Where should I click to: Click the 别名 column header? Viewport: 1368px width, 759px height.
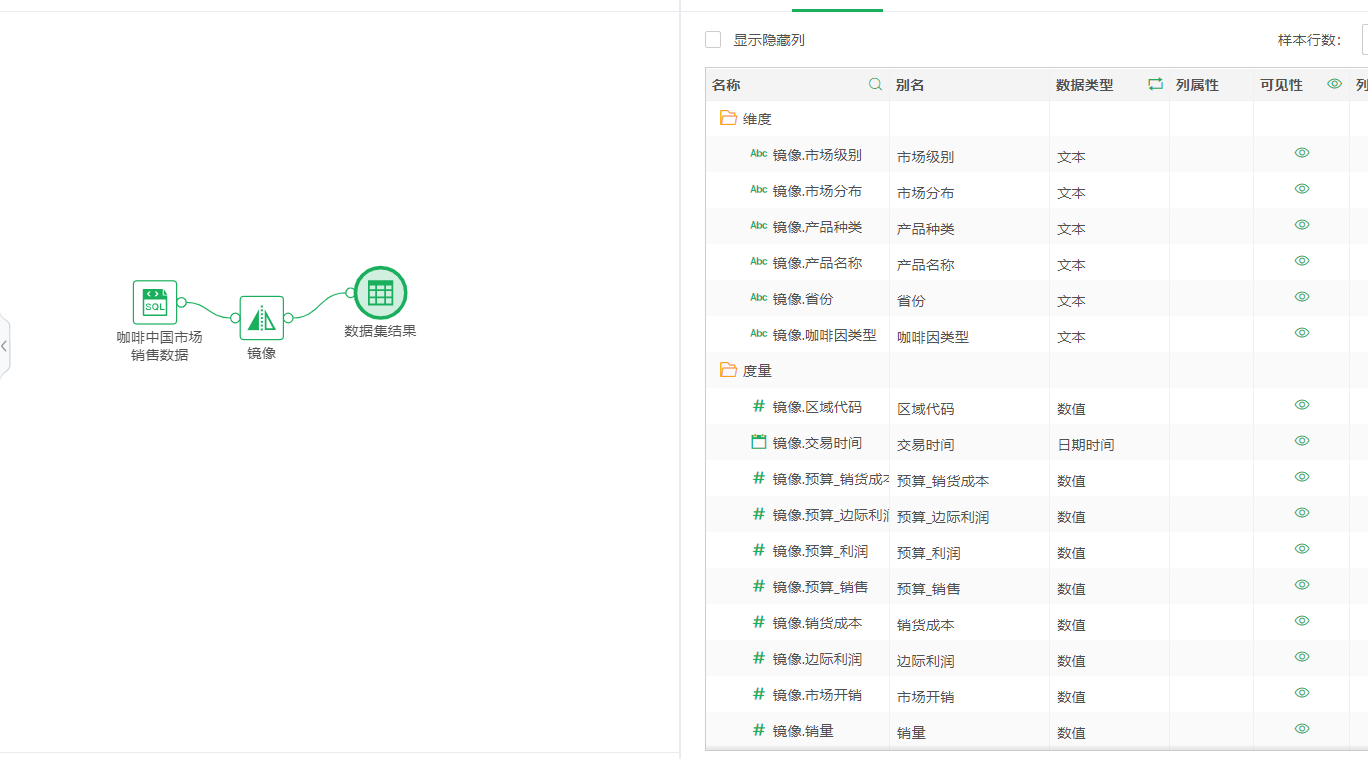910,86
